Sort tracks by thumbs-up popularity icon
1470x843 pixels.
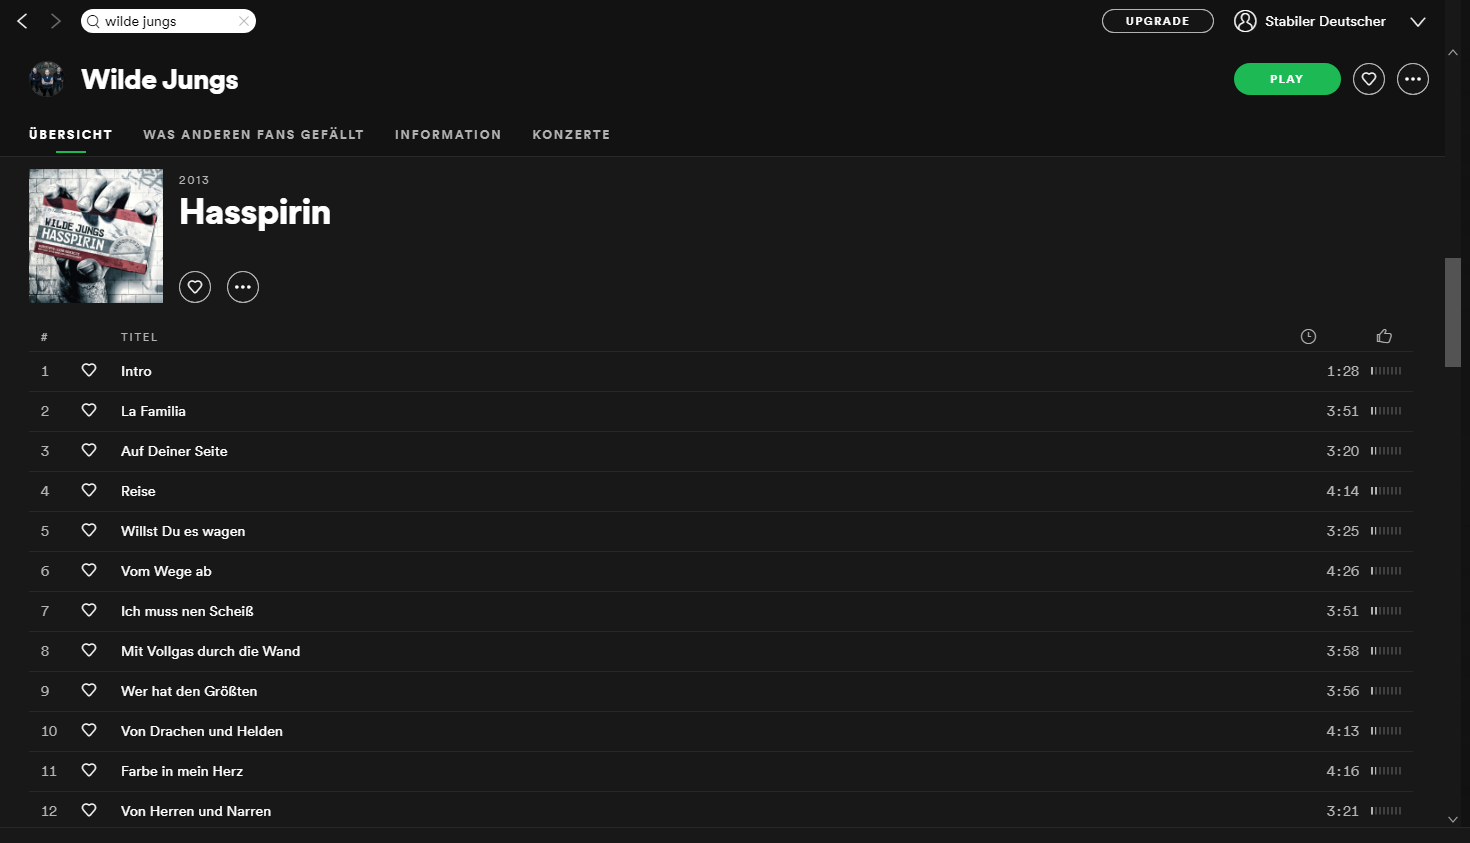pyautogui.click(x=1384, y=336)
